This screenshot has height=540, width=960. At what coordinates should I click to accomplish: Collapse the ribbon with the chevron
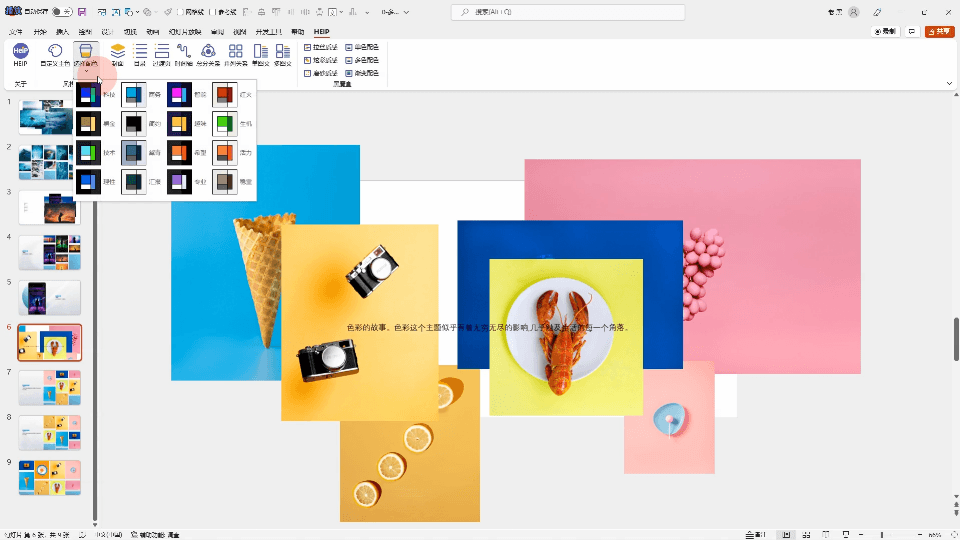[x=949, y=83]
